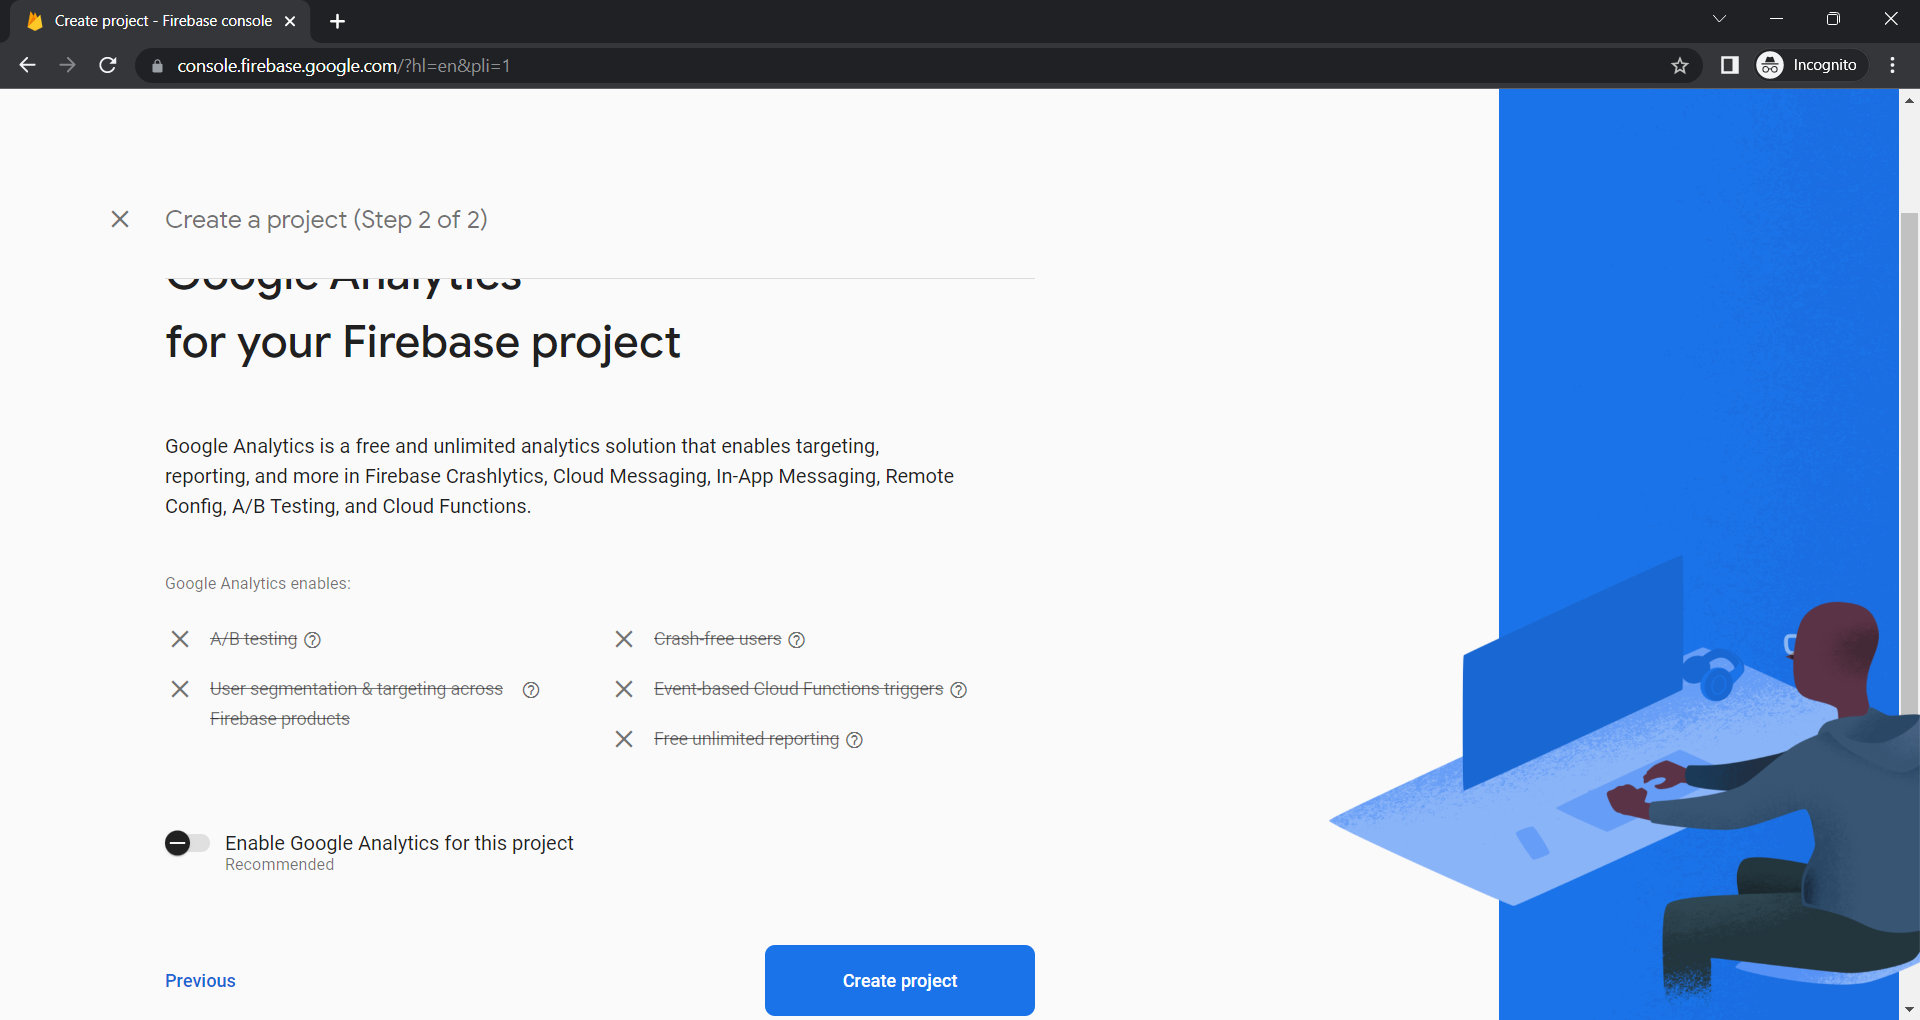Click the Create project button
Screen dimensions: 1920x1020
[x=899, y=980]
